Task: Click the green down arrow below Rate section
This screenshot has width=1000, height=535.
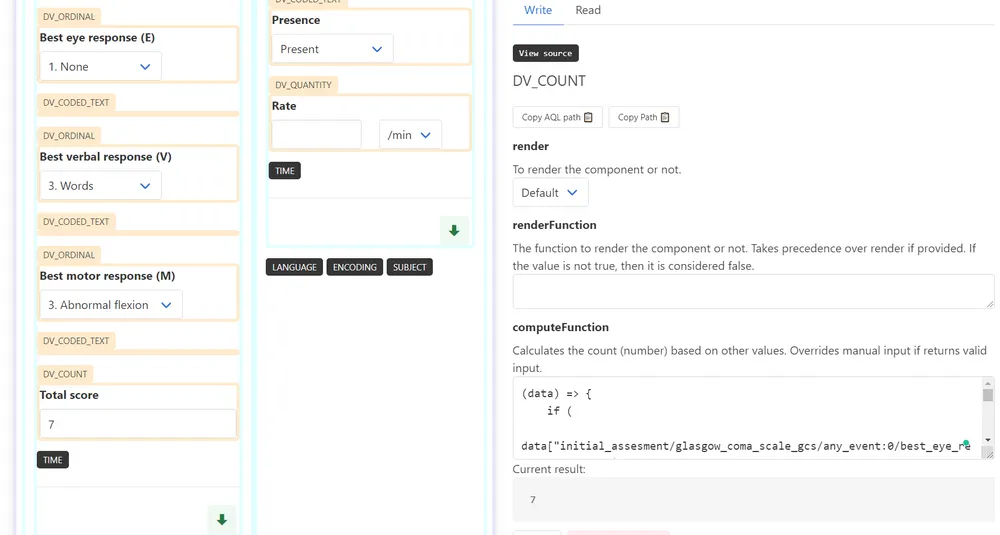Action: [454, 231]
